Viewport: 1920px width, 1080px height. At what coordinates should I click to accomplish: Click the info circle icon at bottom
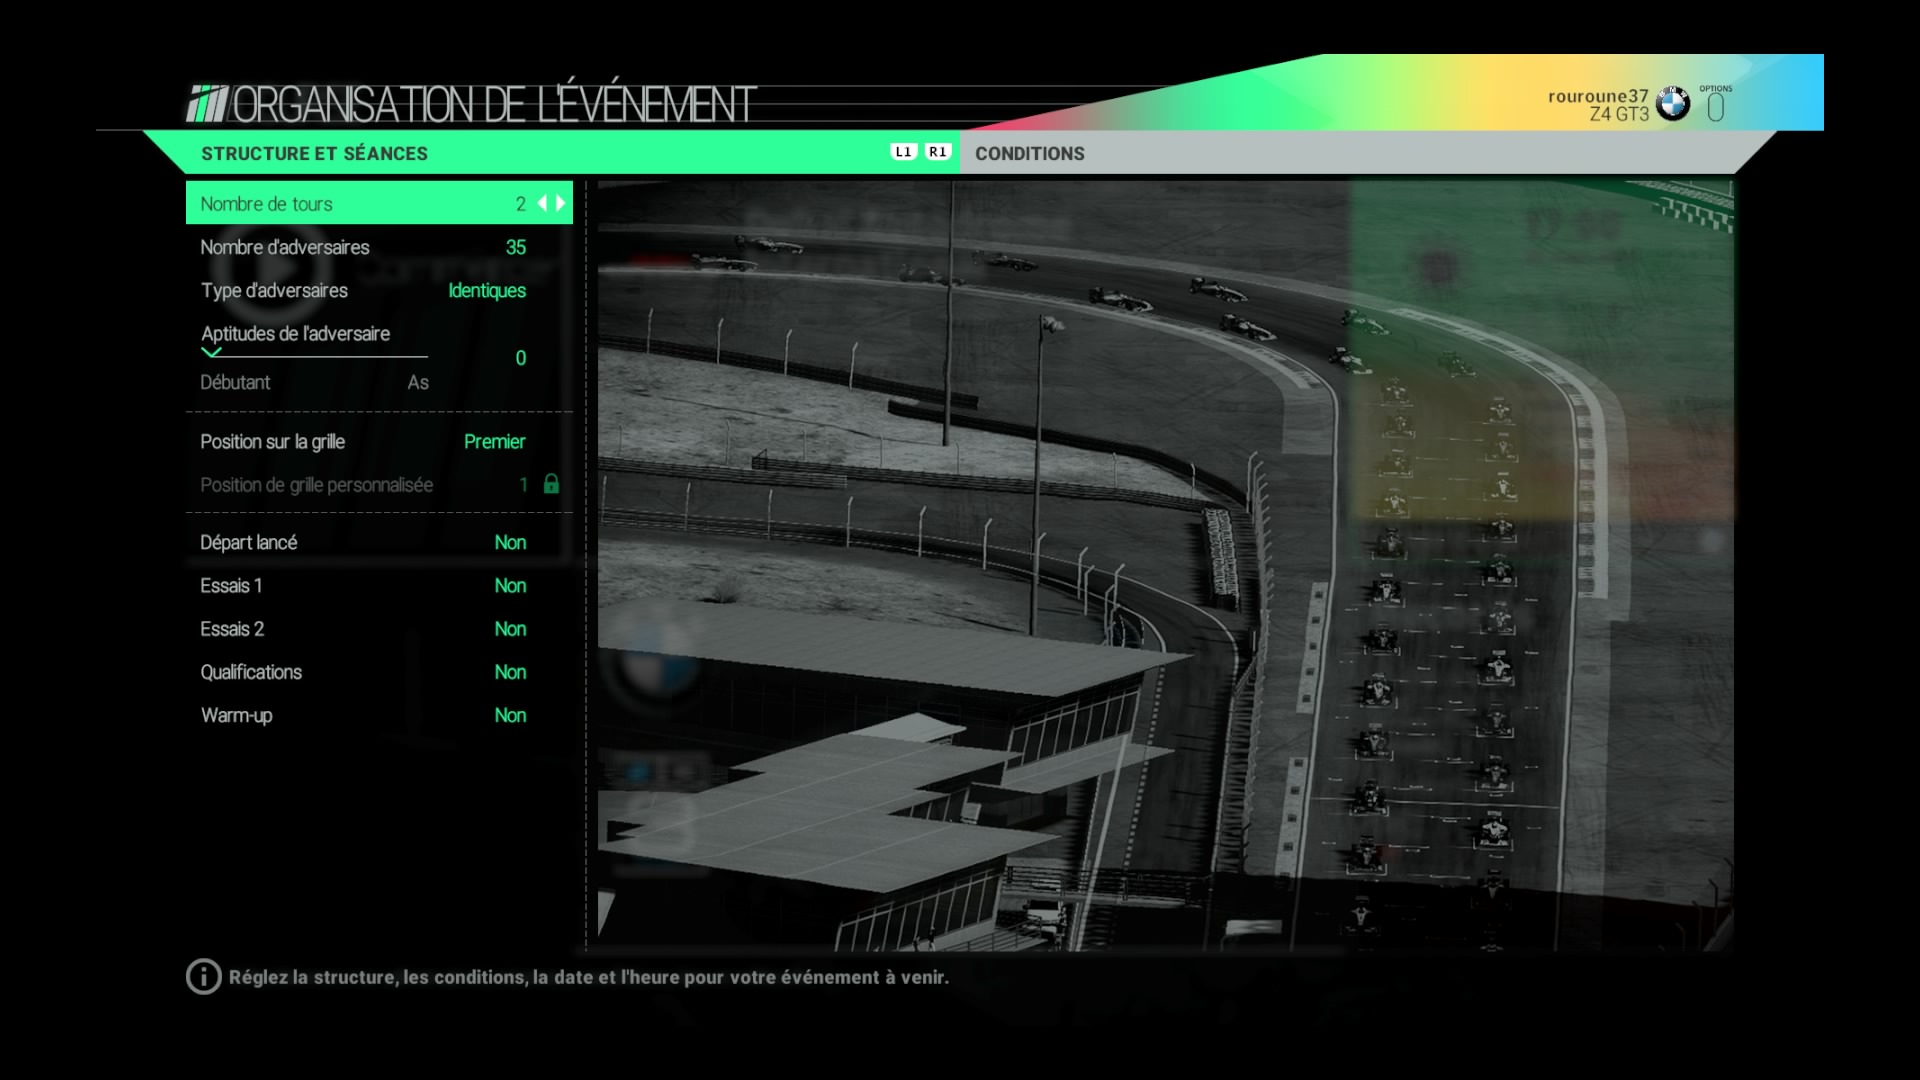coord(204,977)
